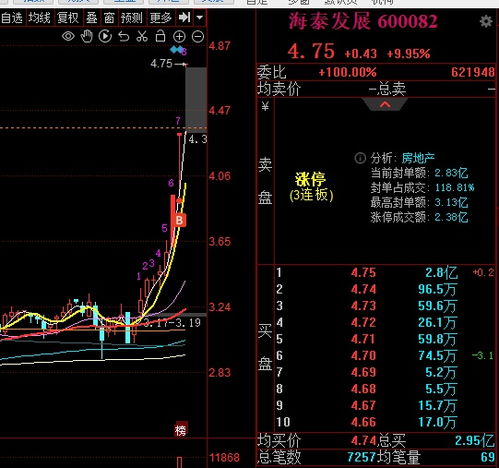
Task: Click the 11868 volume axis label
Action: [225, 458]
